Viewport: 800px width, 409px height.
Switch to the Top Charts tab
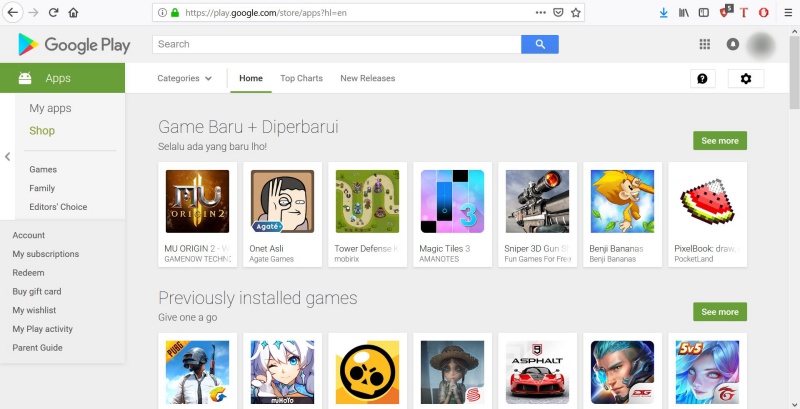coord(302,78)
